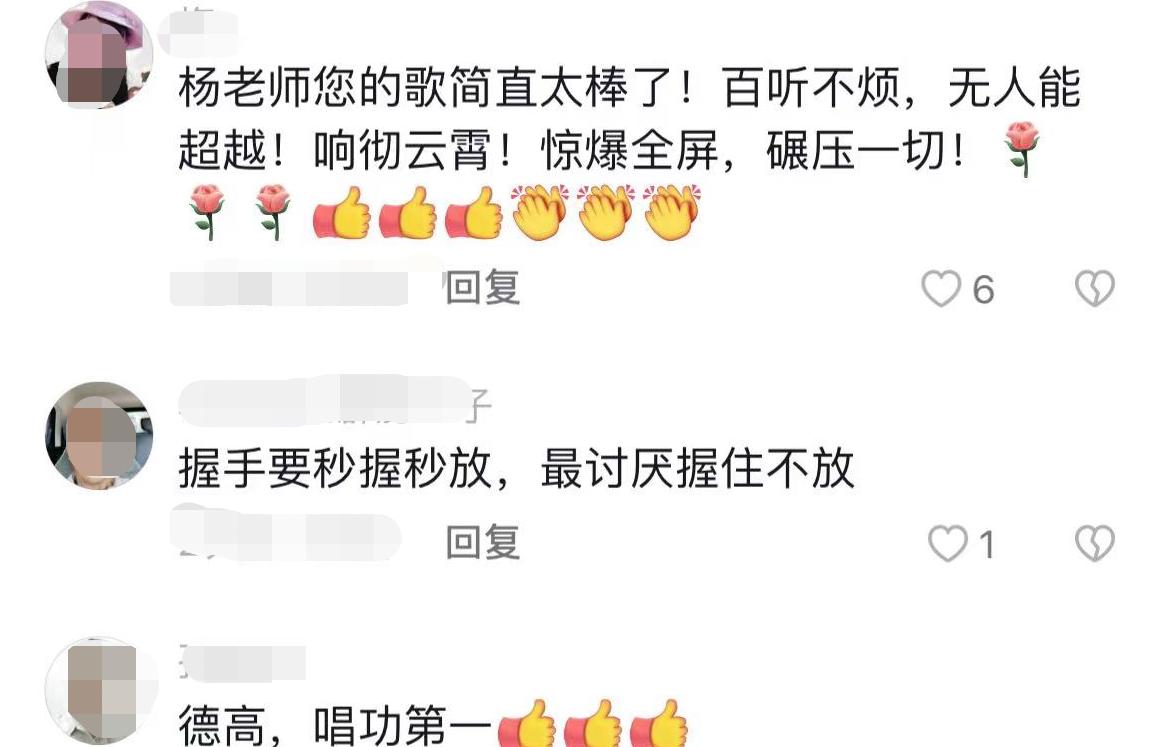Open first commenter's pink hat avatar

(x=99, y=56)
